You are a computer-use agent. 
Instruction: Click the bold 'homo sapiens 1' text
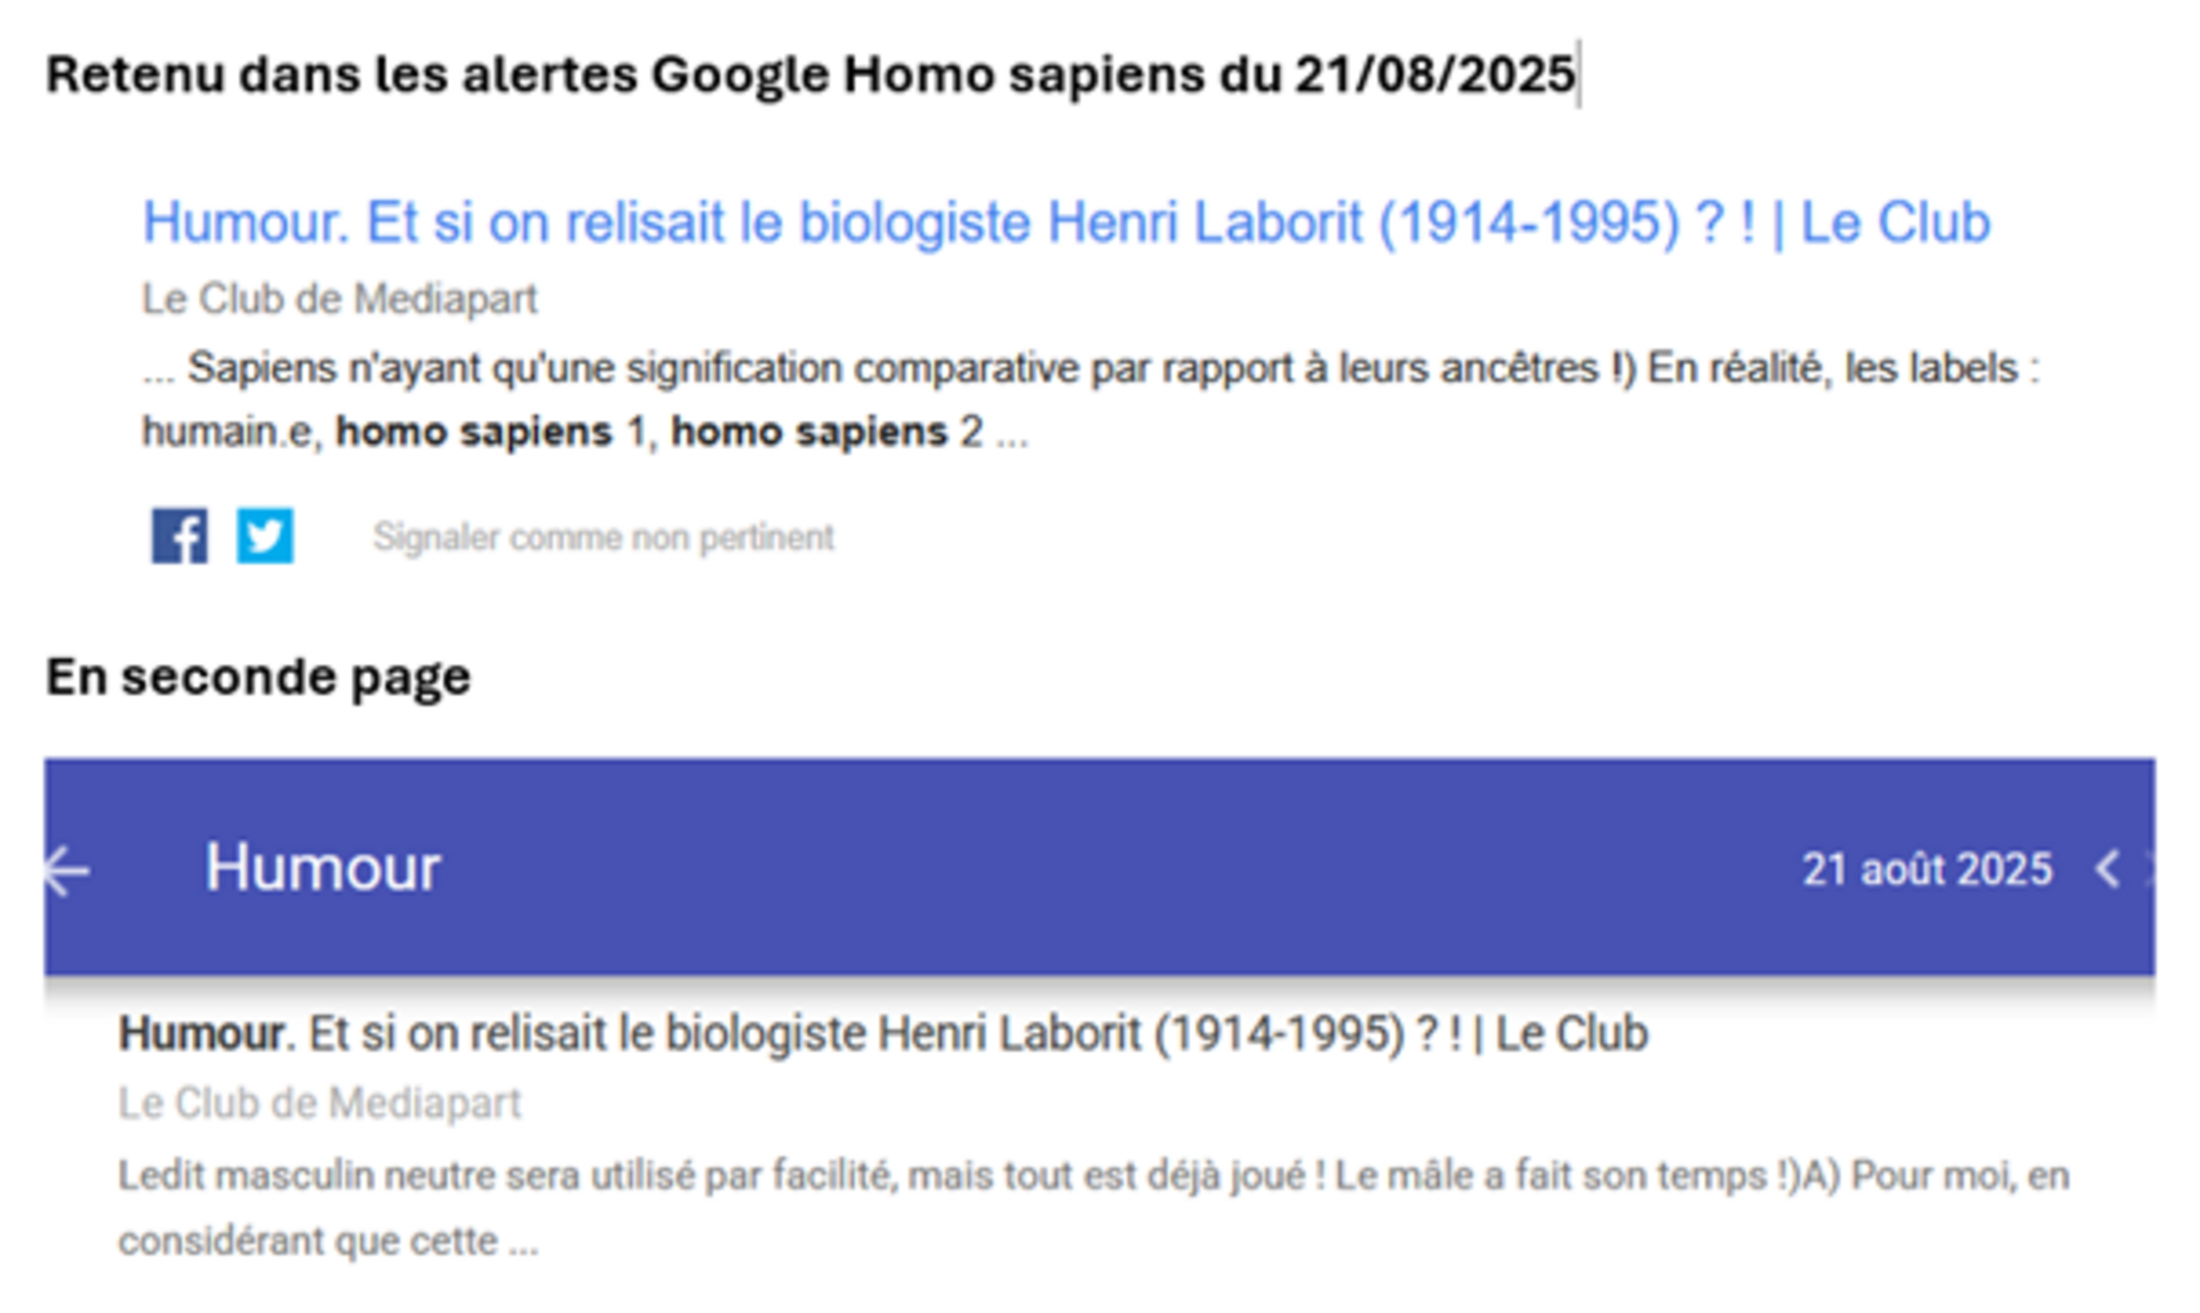tap(490, 432)
